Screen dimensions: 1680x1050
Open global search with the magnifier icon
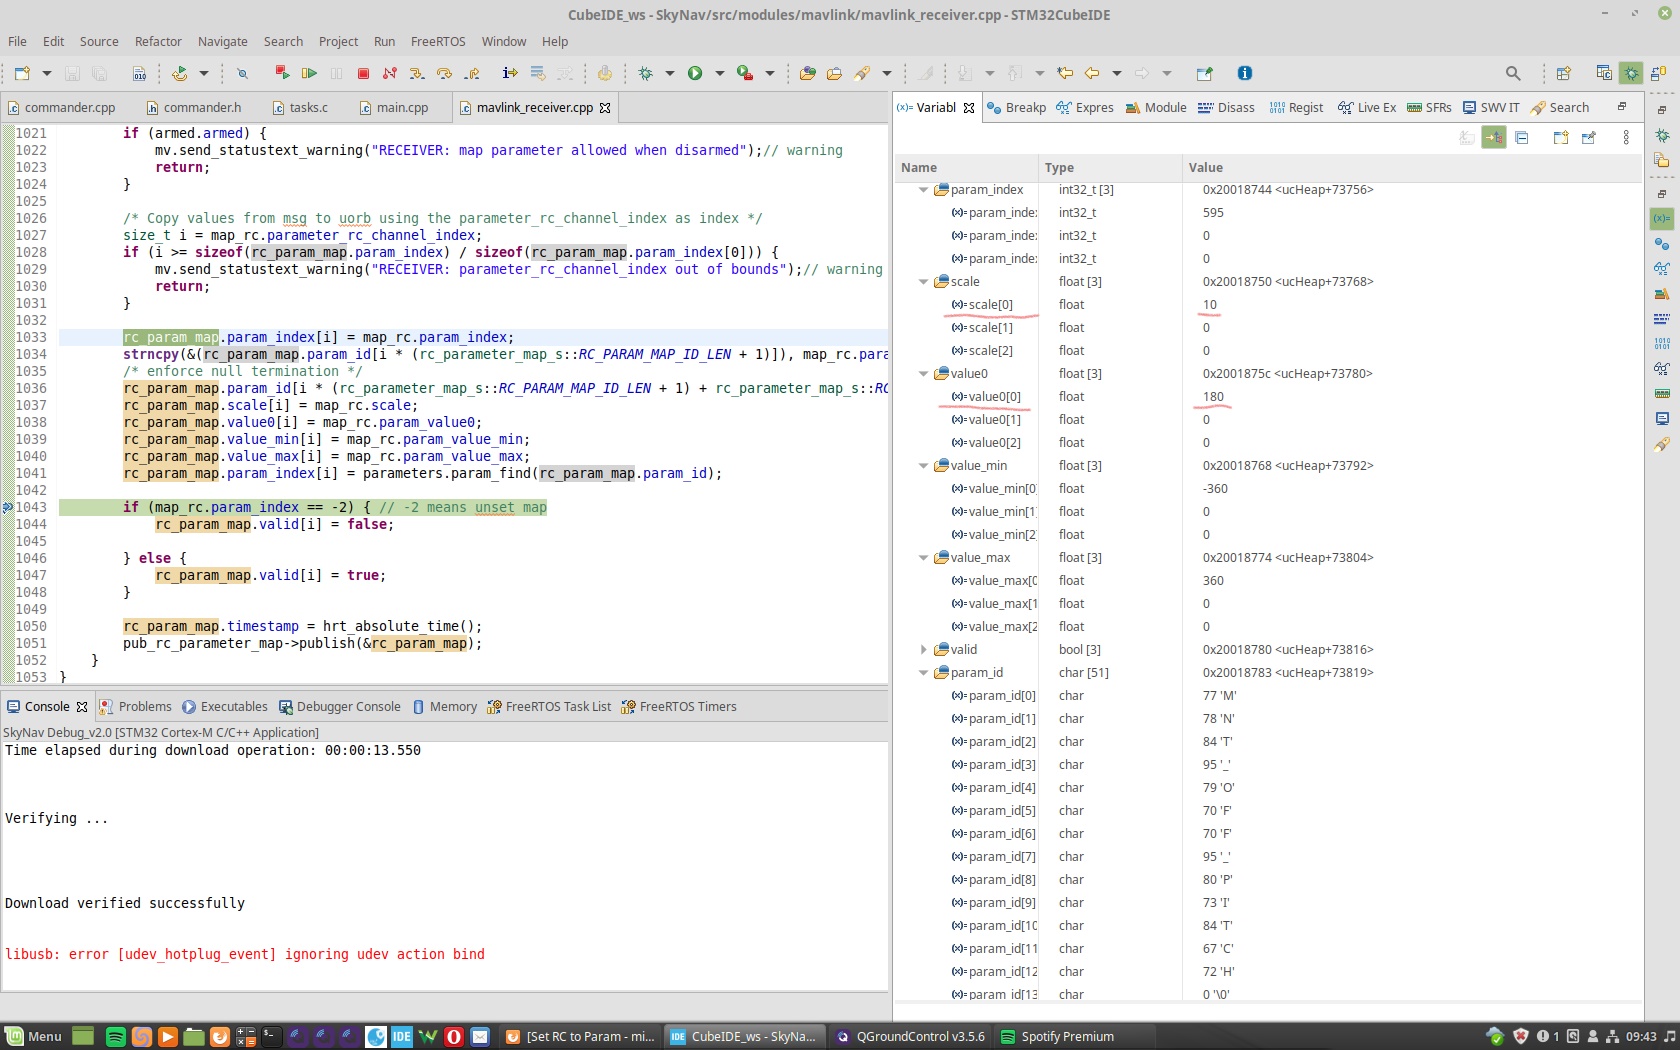tap(1513, 73)
